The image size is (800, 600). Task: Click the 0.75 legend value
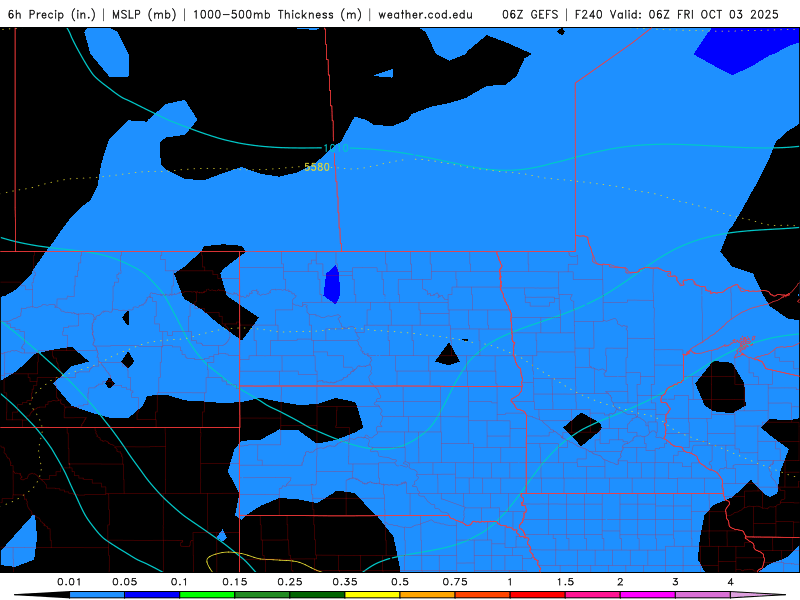coord(455,582)
